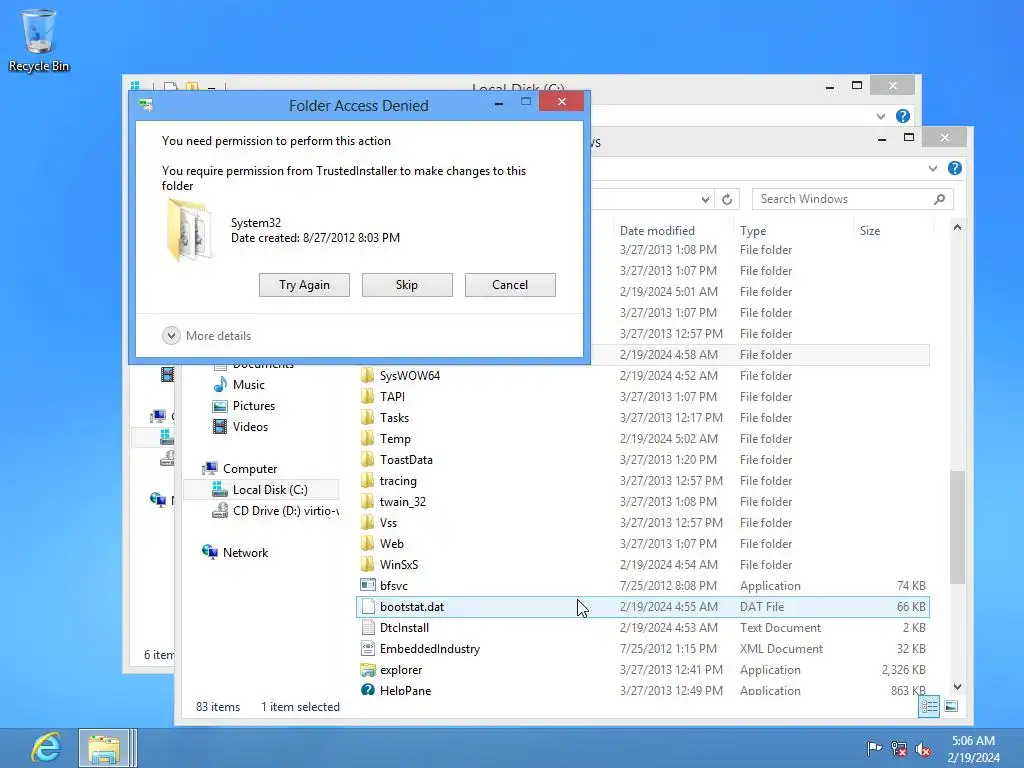Select the Tasks folder name
1024x768 pixels.
pos(394,417)
